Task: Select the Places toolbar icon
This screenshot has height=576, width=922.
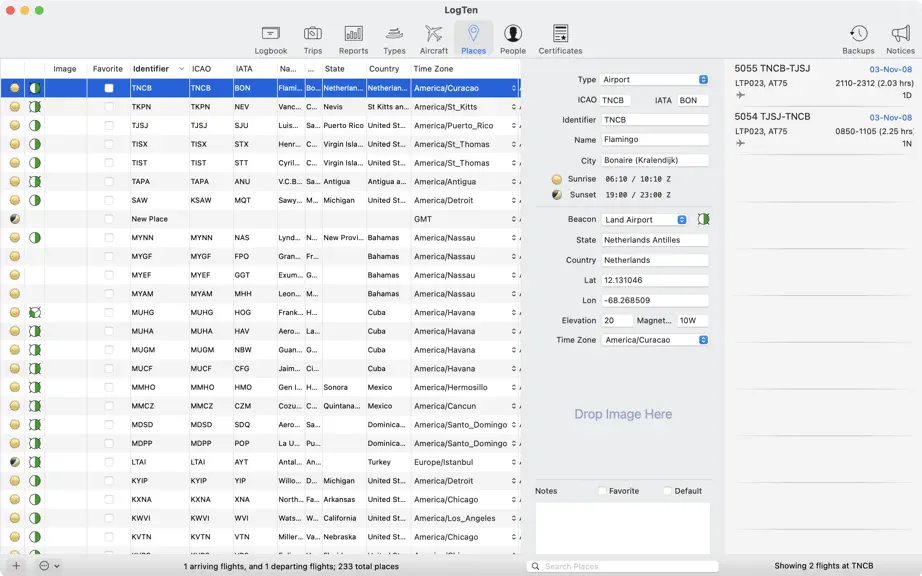Action: click(x=473, y=40)
